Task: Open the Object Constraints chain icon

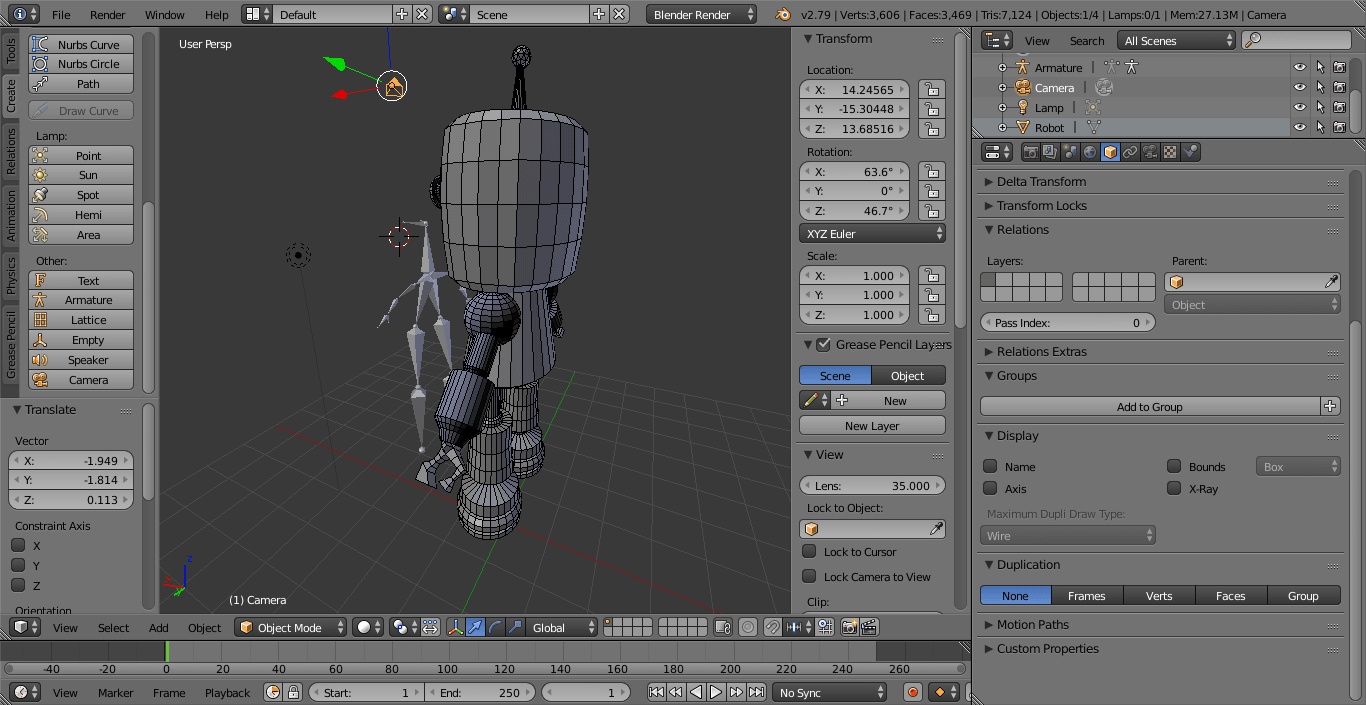Action: 1130,152
